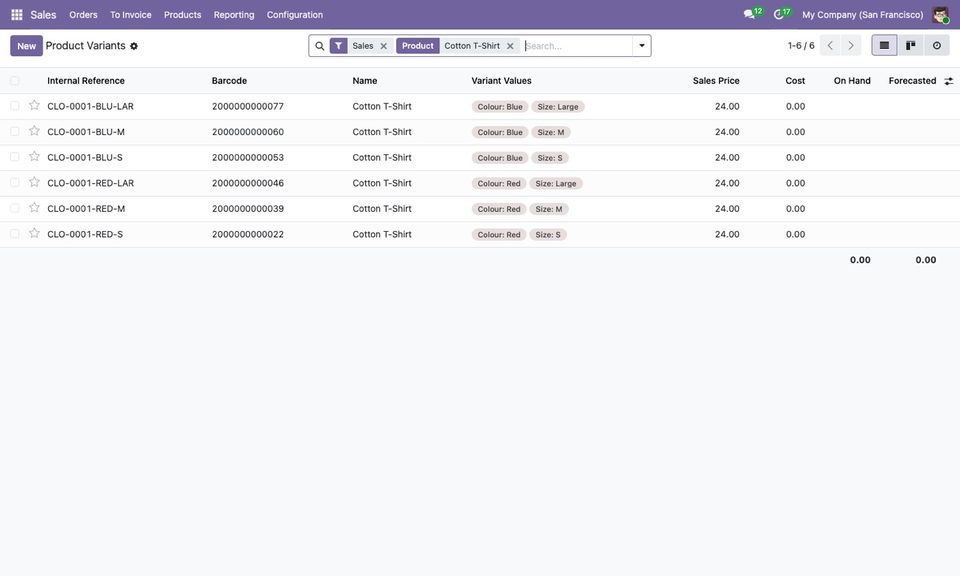This screenshot has height=576, width=960.
Task: Click the purple filter funnel icon
Action: pyautogui.click(x=339, y=46)
